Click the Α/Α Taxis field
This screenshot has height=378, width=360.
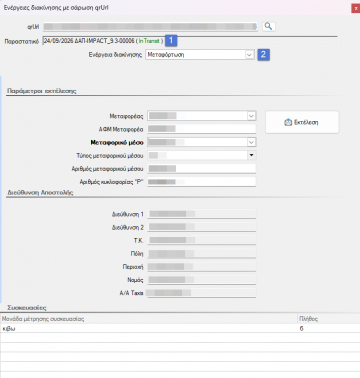pos(202,293)
